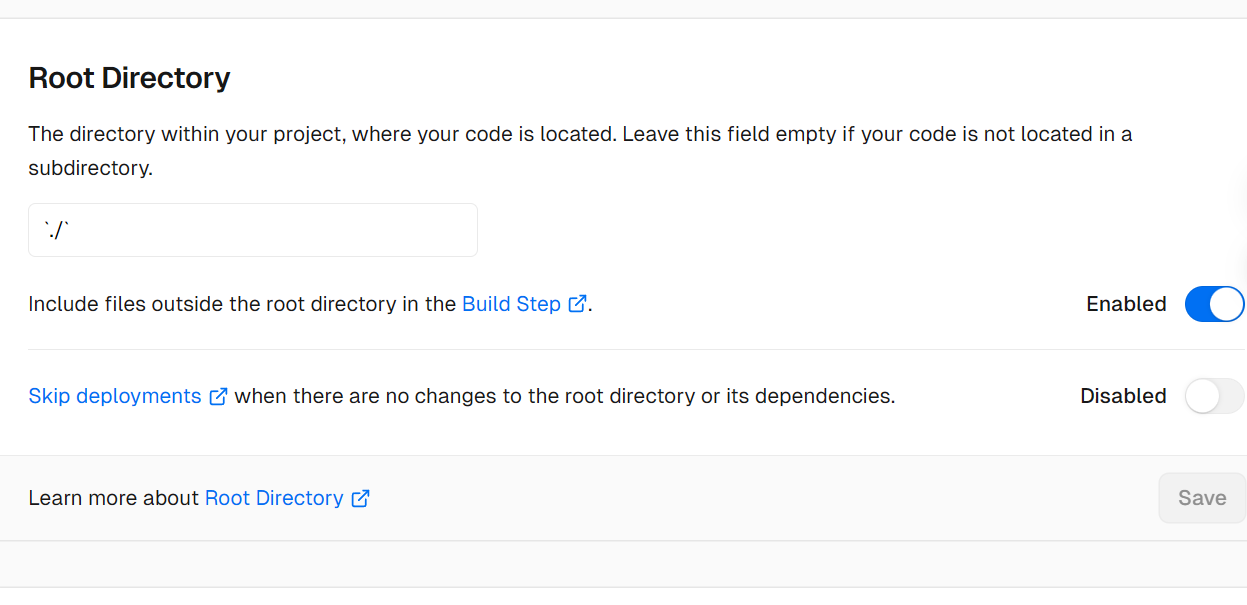Open the Build Step documentation link
Image resolution: width=1247 pixels, height=605 pixels.
click(x=511, y=304)
